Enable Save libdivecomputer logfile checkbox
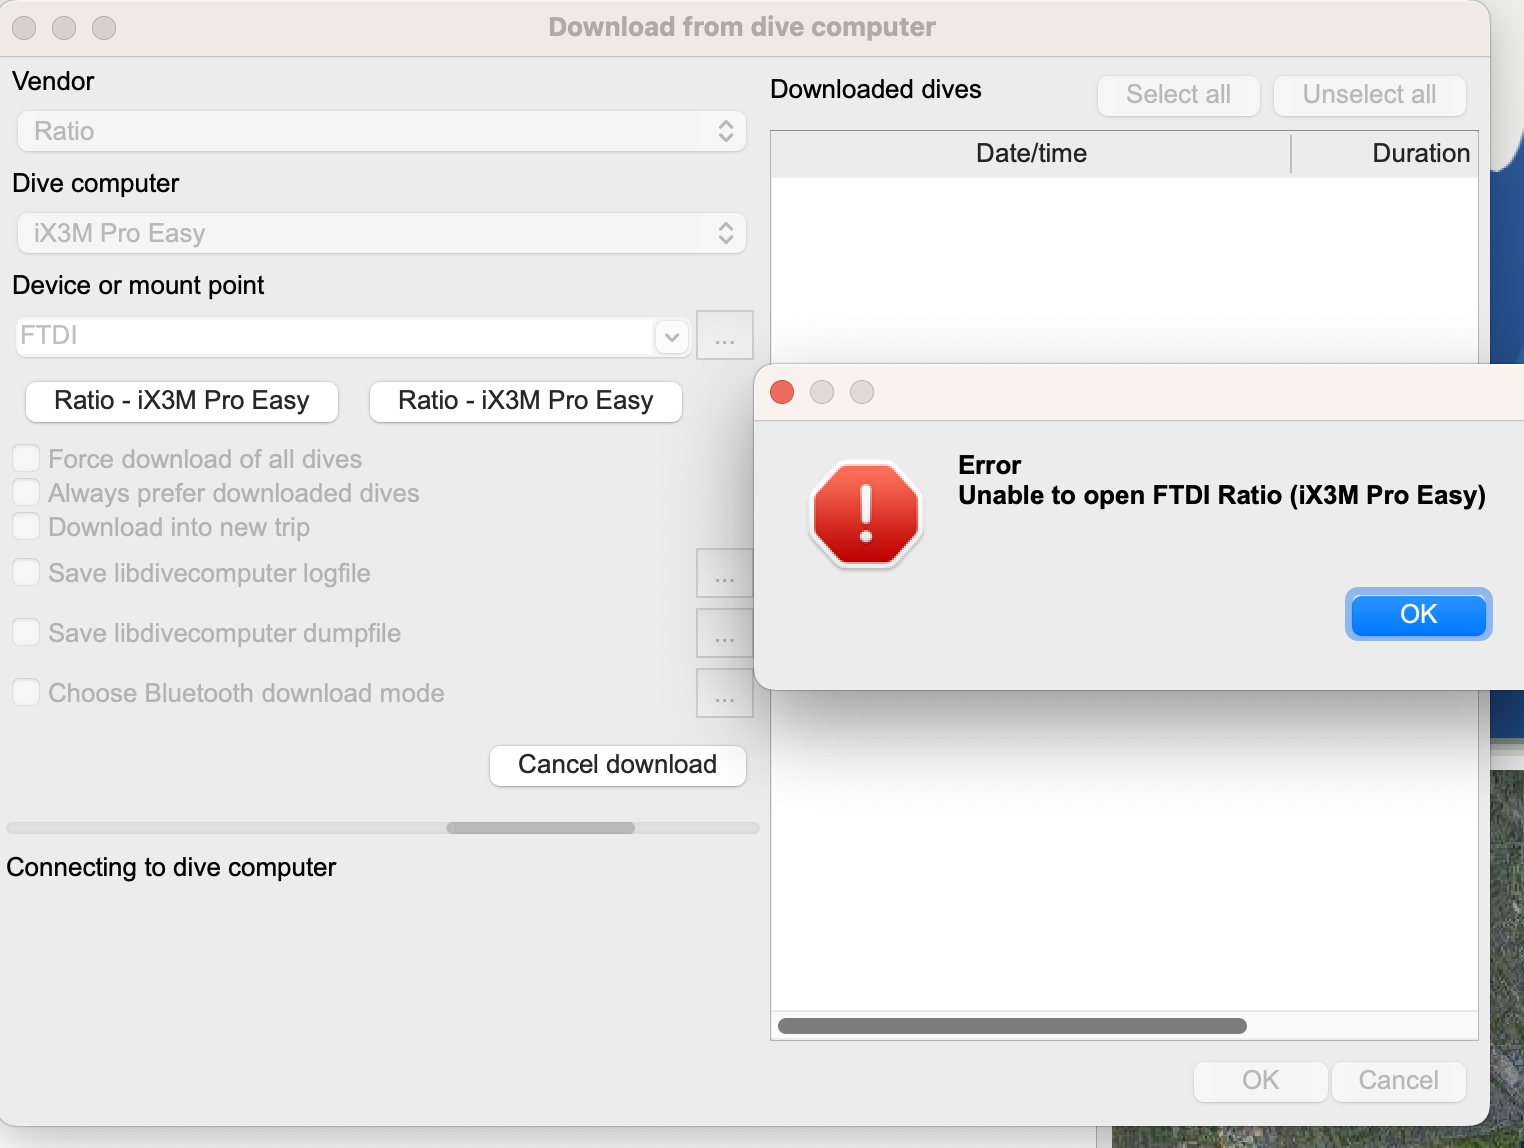 26,573
